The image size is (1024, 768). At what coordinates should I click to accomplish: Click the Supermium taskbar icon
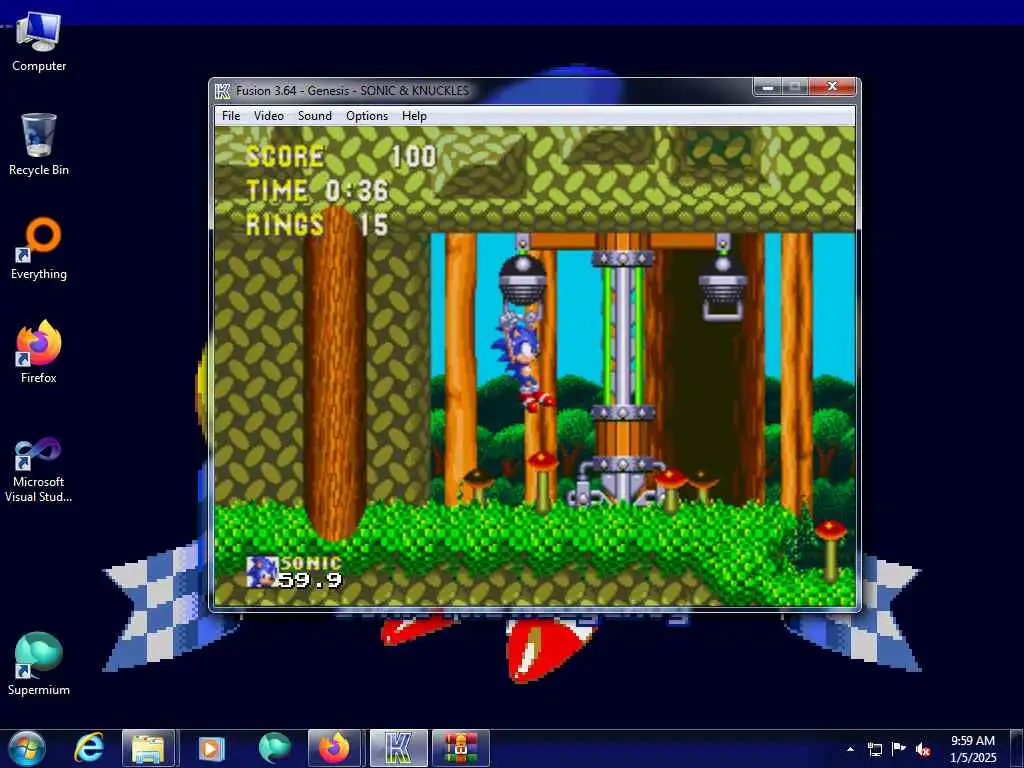274,748
